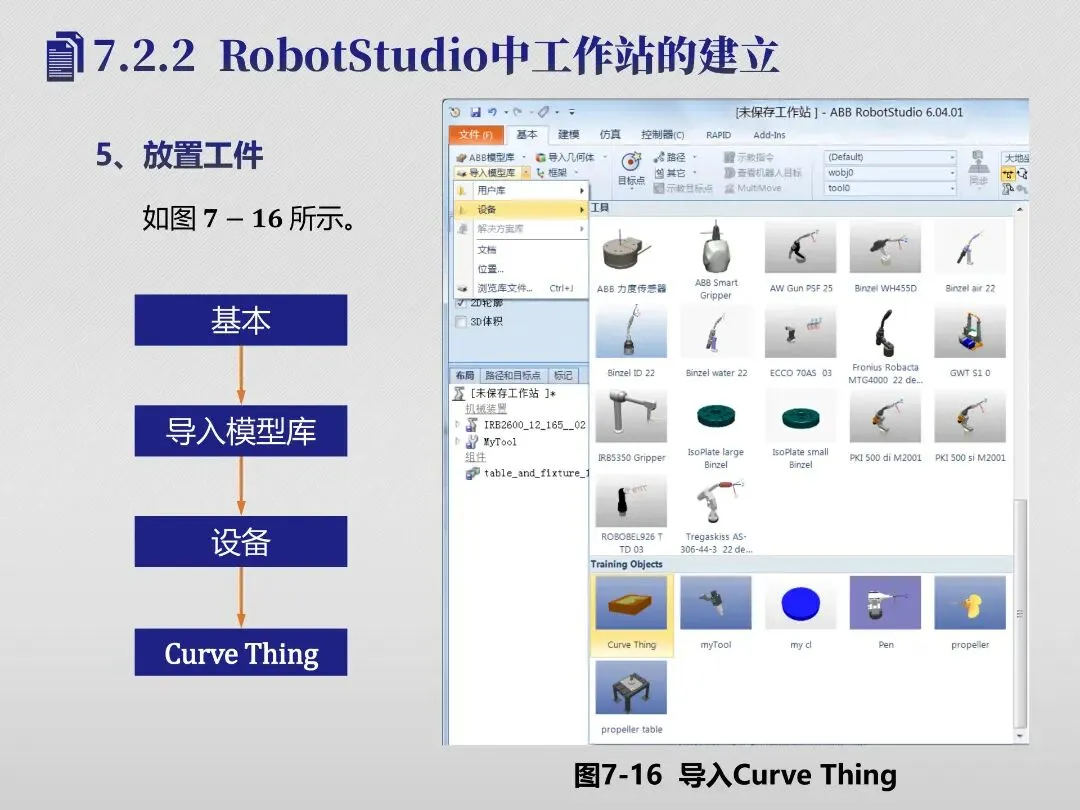Viewport: 1080px width, 810px height.
Task: Click the 同步 synchronize icon
Action: (x=978, y=163)
